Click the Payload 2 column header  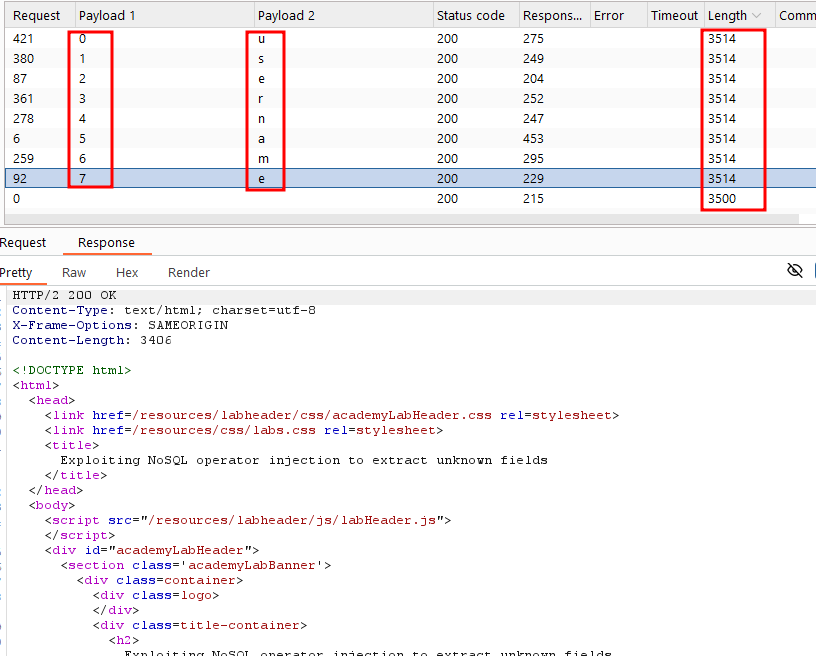[x=344, y=16]
